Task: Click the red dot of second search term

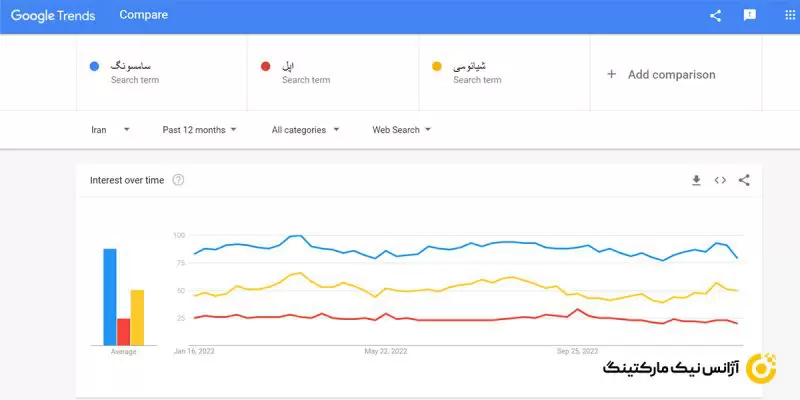Action: pyautogui.click(x=265, y=67)
